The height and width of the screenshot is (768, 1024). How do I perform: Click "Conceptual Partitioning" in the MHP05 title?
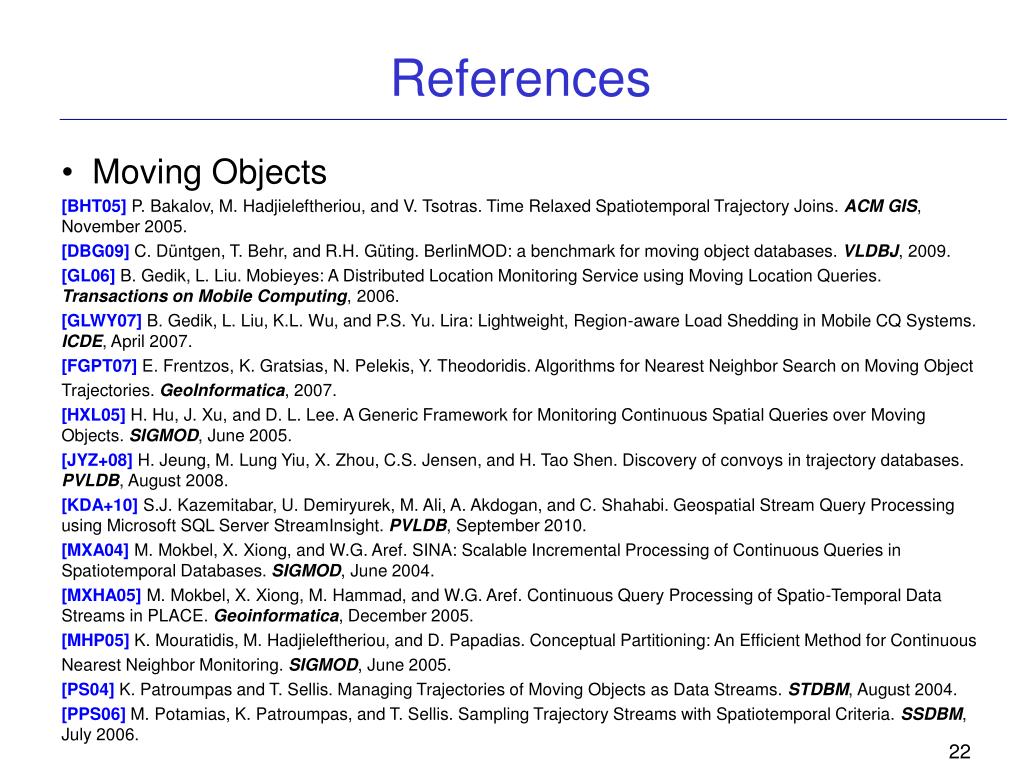(619, 640)
